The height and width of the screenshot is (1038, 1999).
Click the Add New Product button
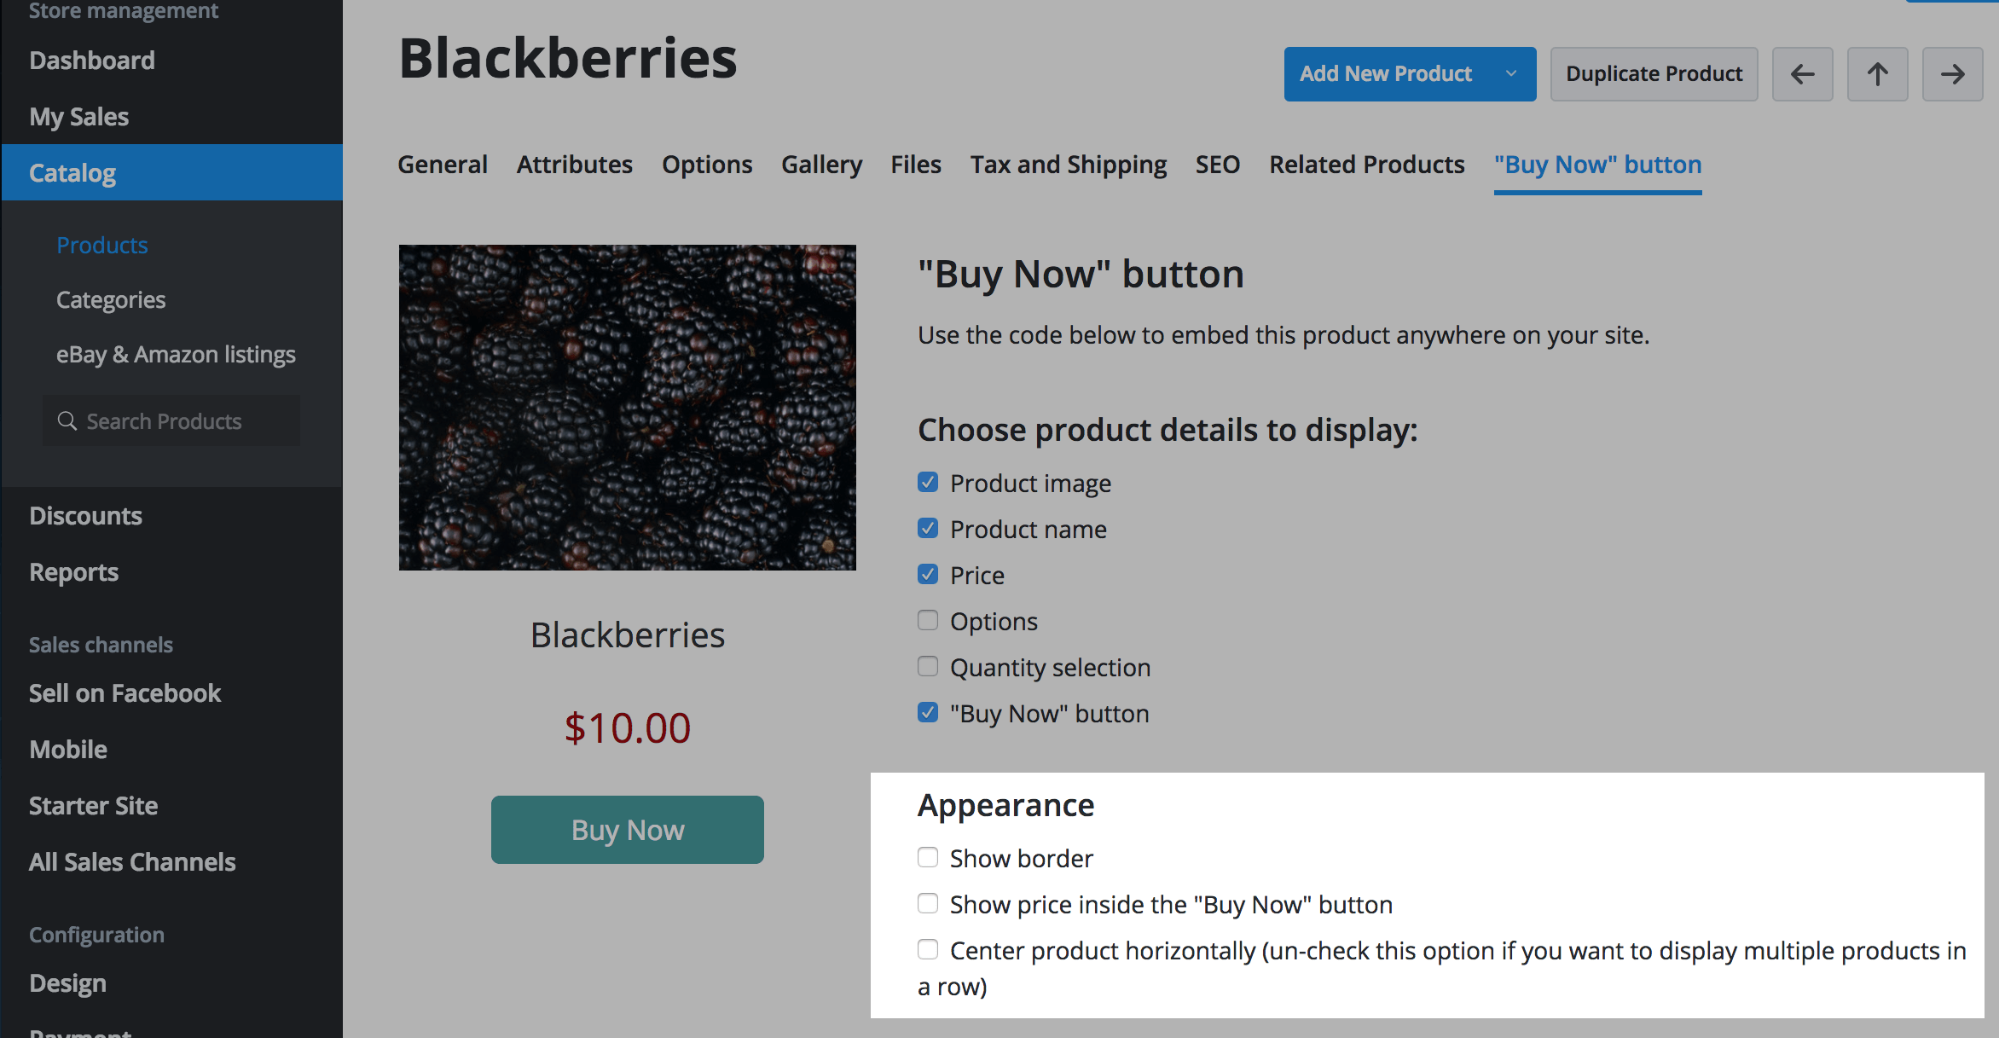click(1385, 74)
